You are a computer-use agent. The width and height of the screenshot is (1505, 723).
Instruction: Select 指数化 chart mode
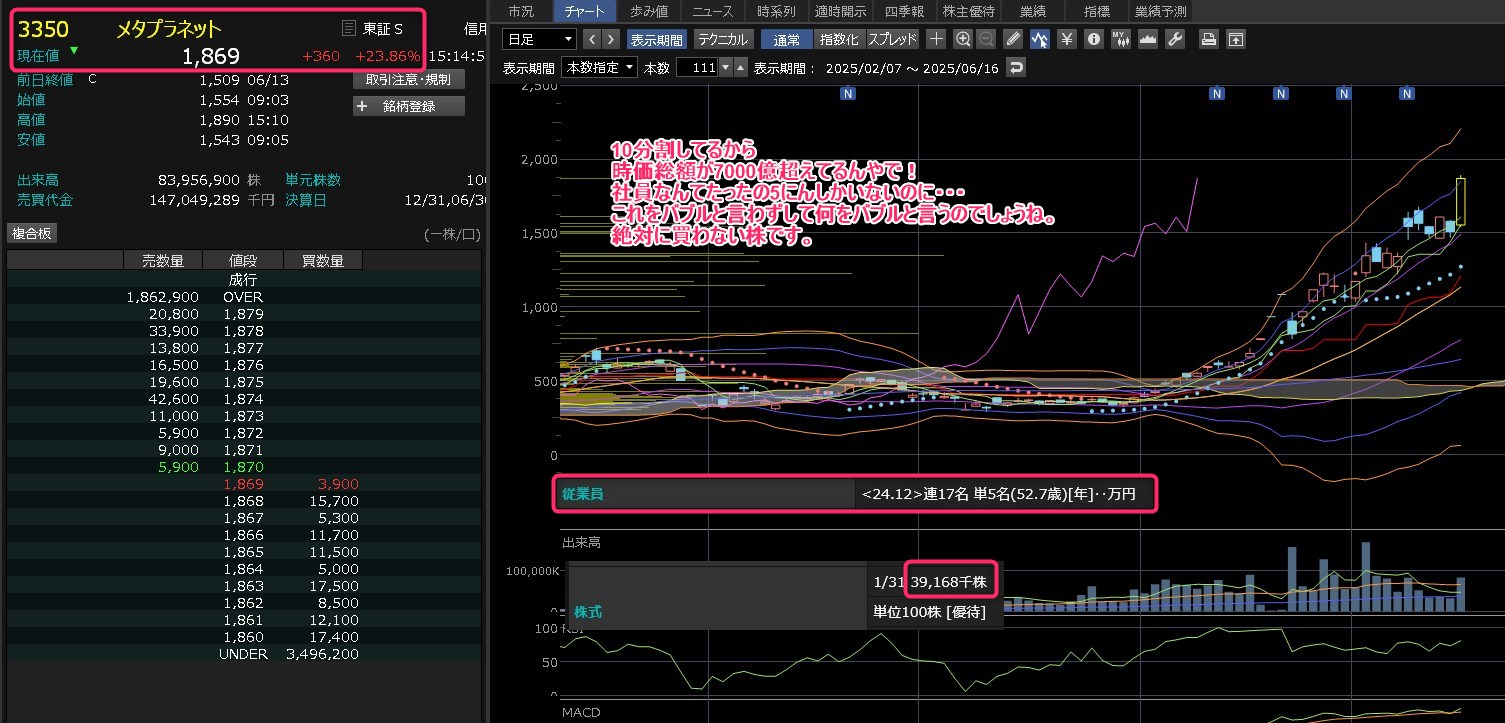[839, 40]
